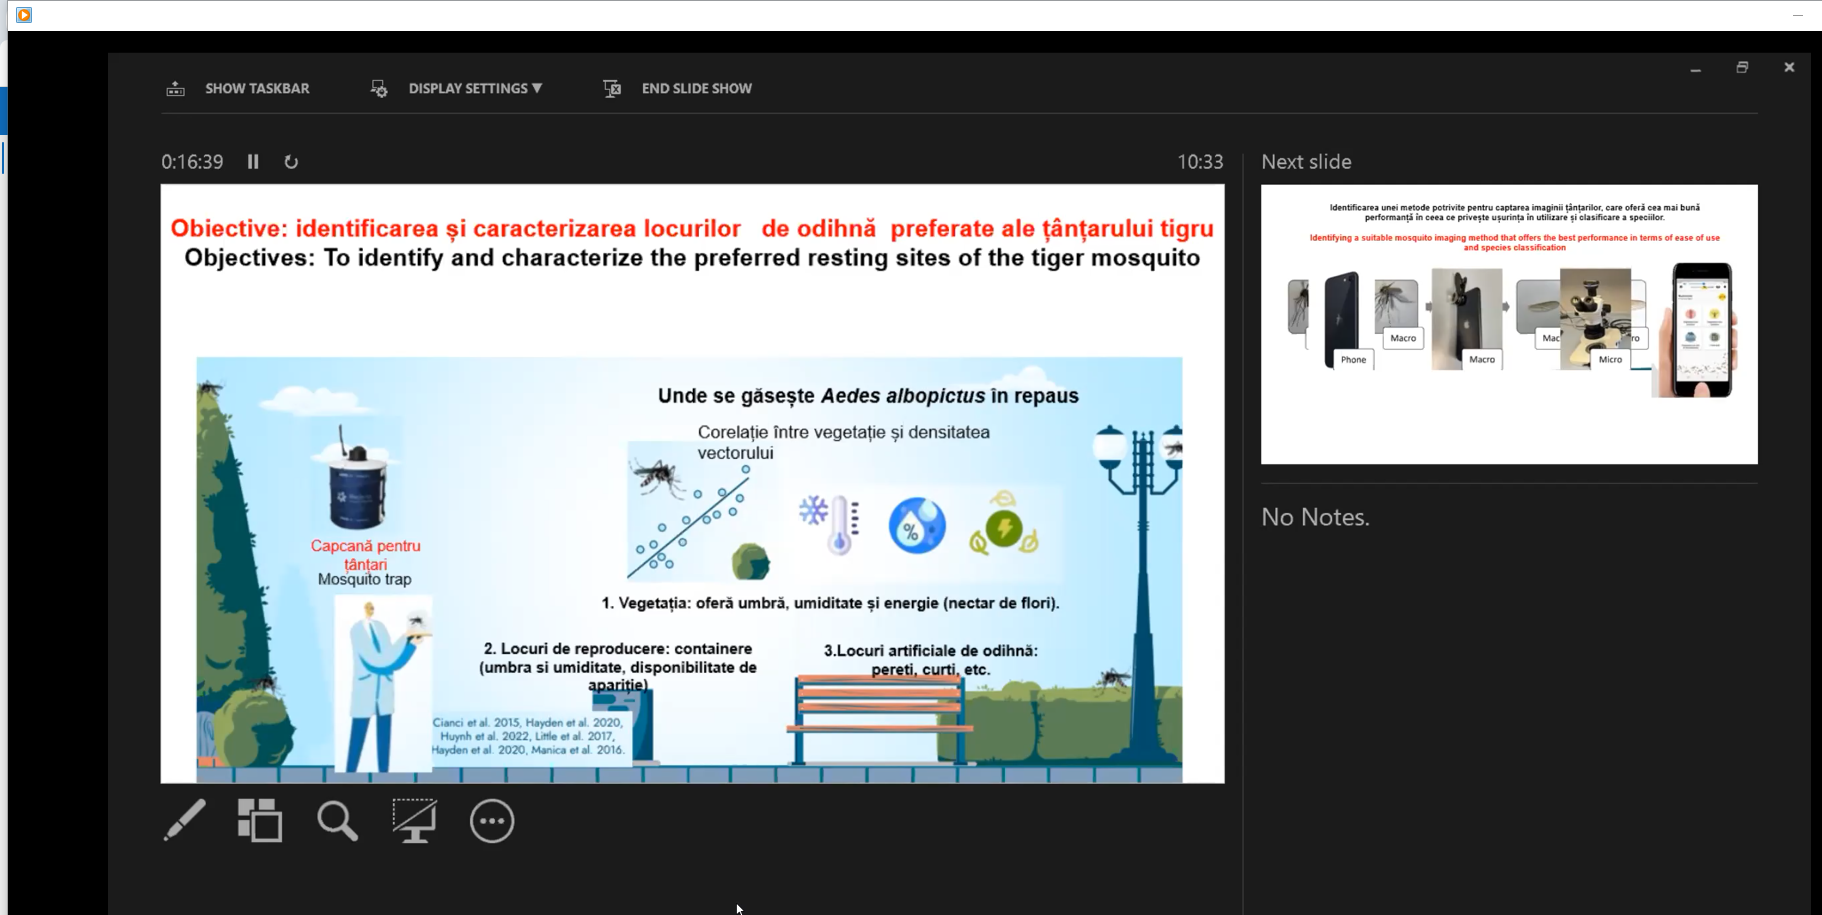Screen dimensions: 1822x915
Task: Activate the zoom into slide magnifier
Action: (337, 821)
